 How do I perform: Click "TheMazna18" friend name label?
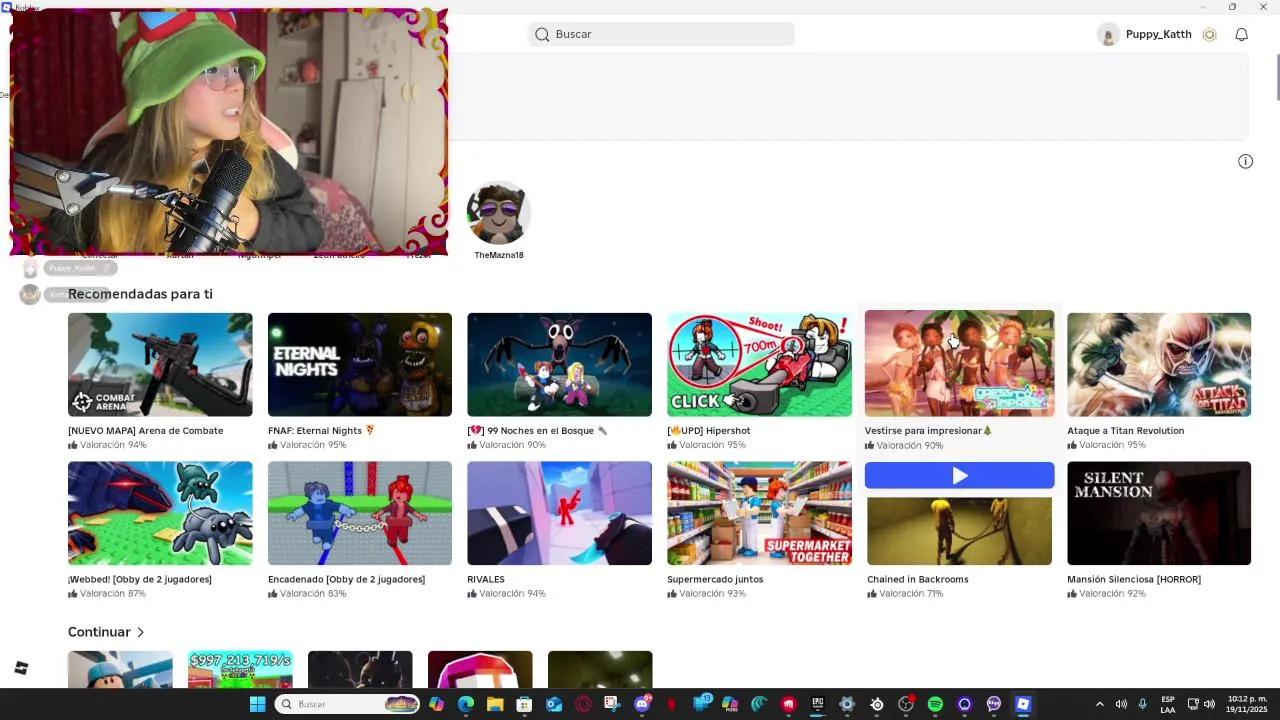tap(499, 255)
